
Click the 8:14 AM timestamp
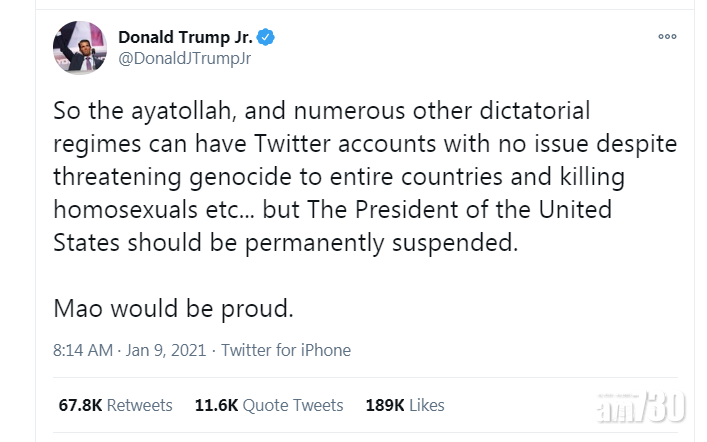click(x=82, y=350)
